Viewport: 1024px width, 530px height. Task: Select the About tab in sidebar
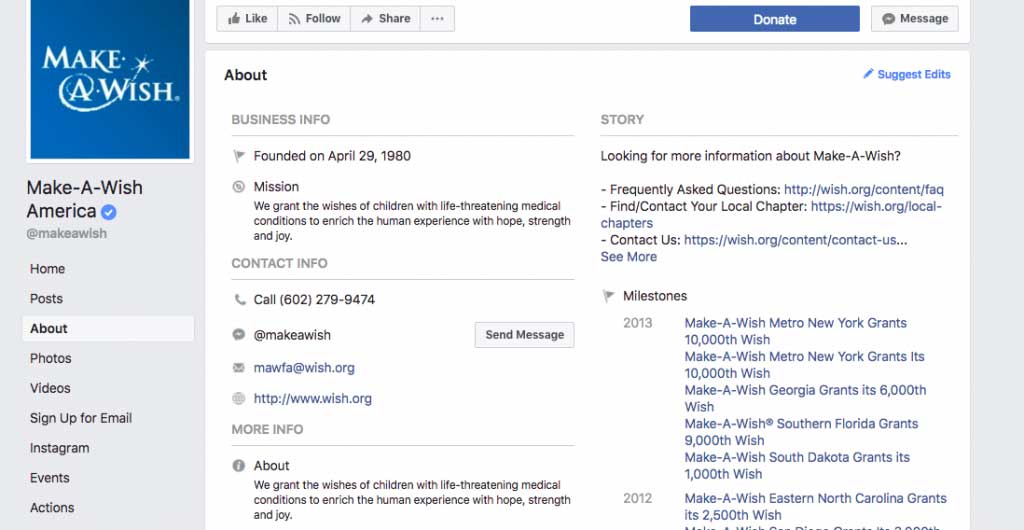point(108,328)
